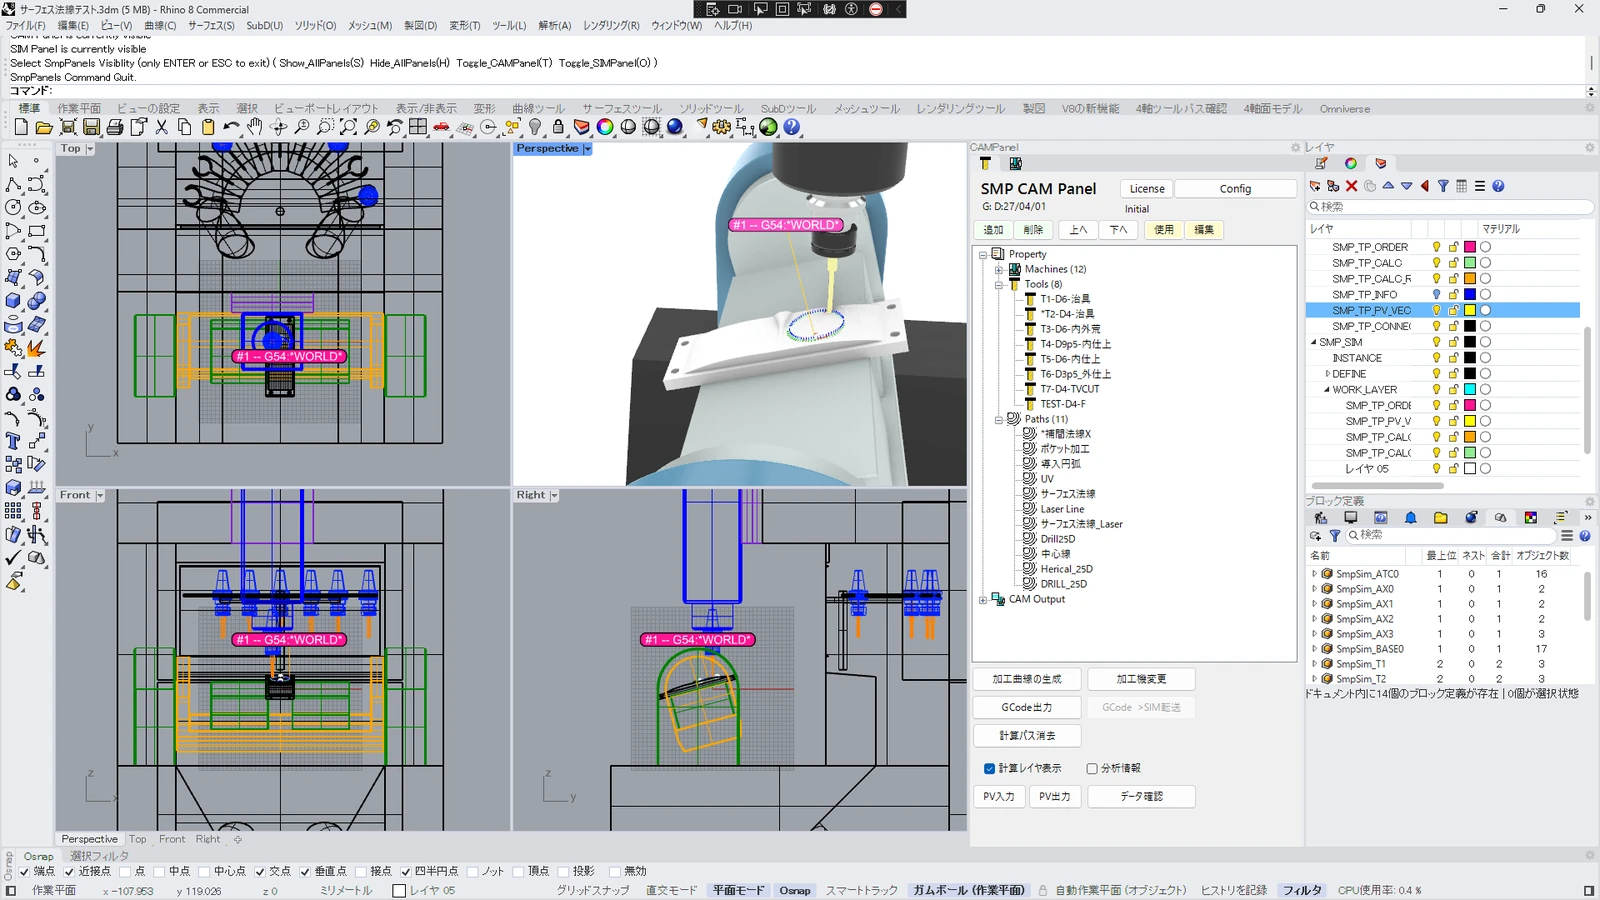Toggle the 端点 osnap checkbox

25,871
